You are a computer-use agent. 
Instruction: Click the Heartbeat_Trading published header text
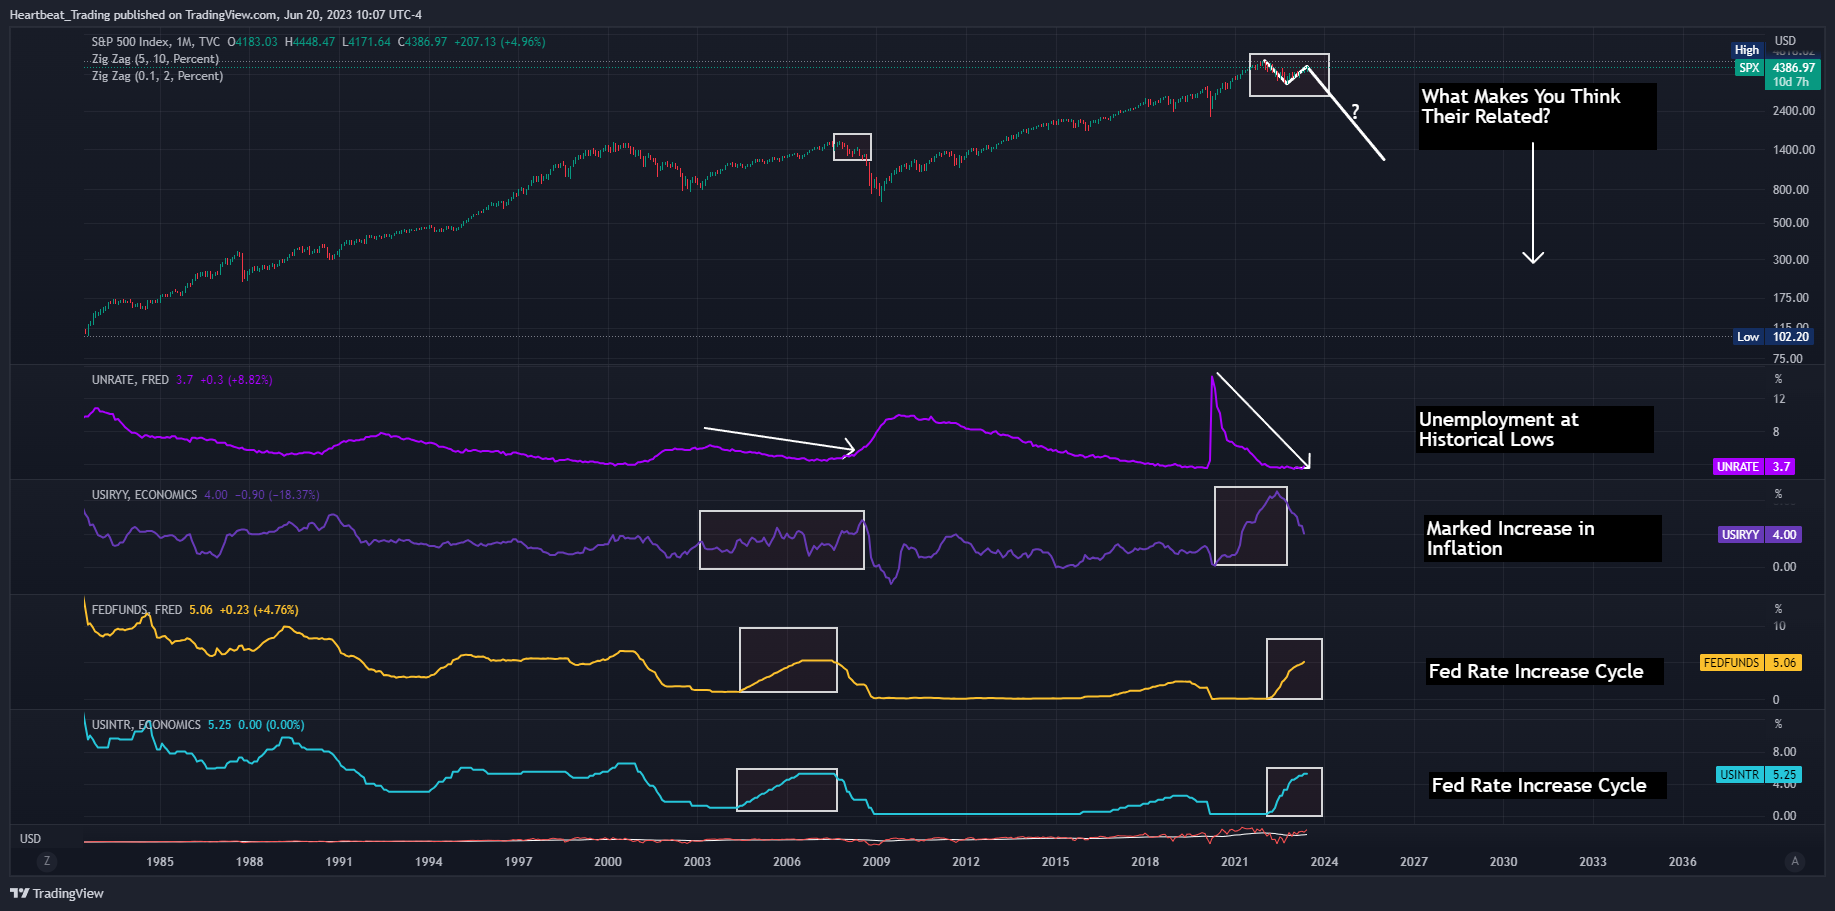click(x=216, y=15)
